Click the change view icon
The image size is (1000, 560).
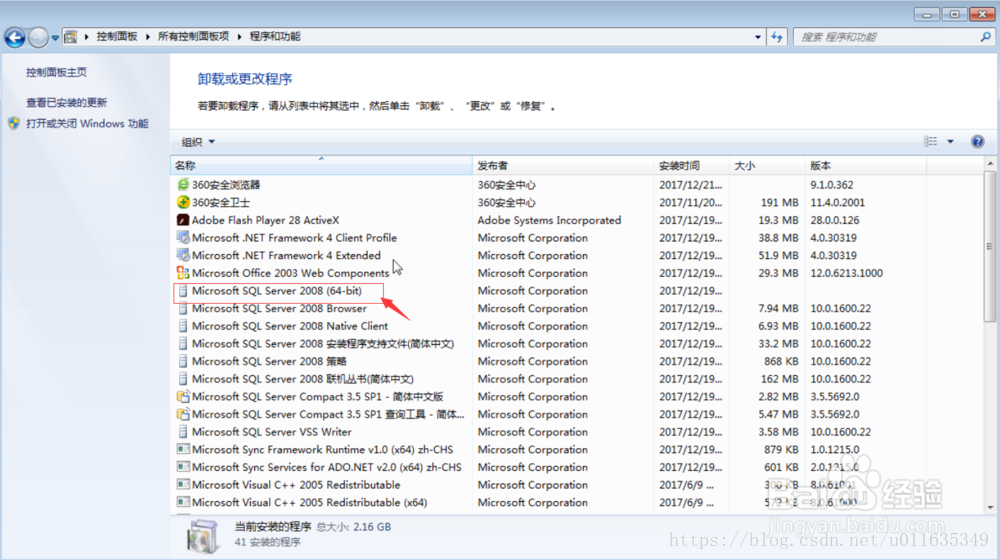tap(930, 142)
